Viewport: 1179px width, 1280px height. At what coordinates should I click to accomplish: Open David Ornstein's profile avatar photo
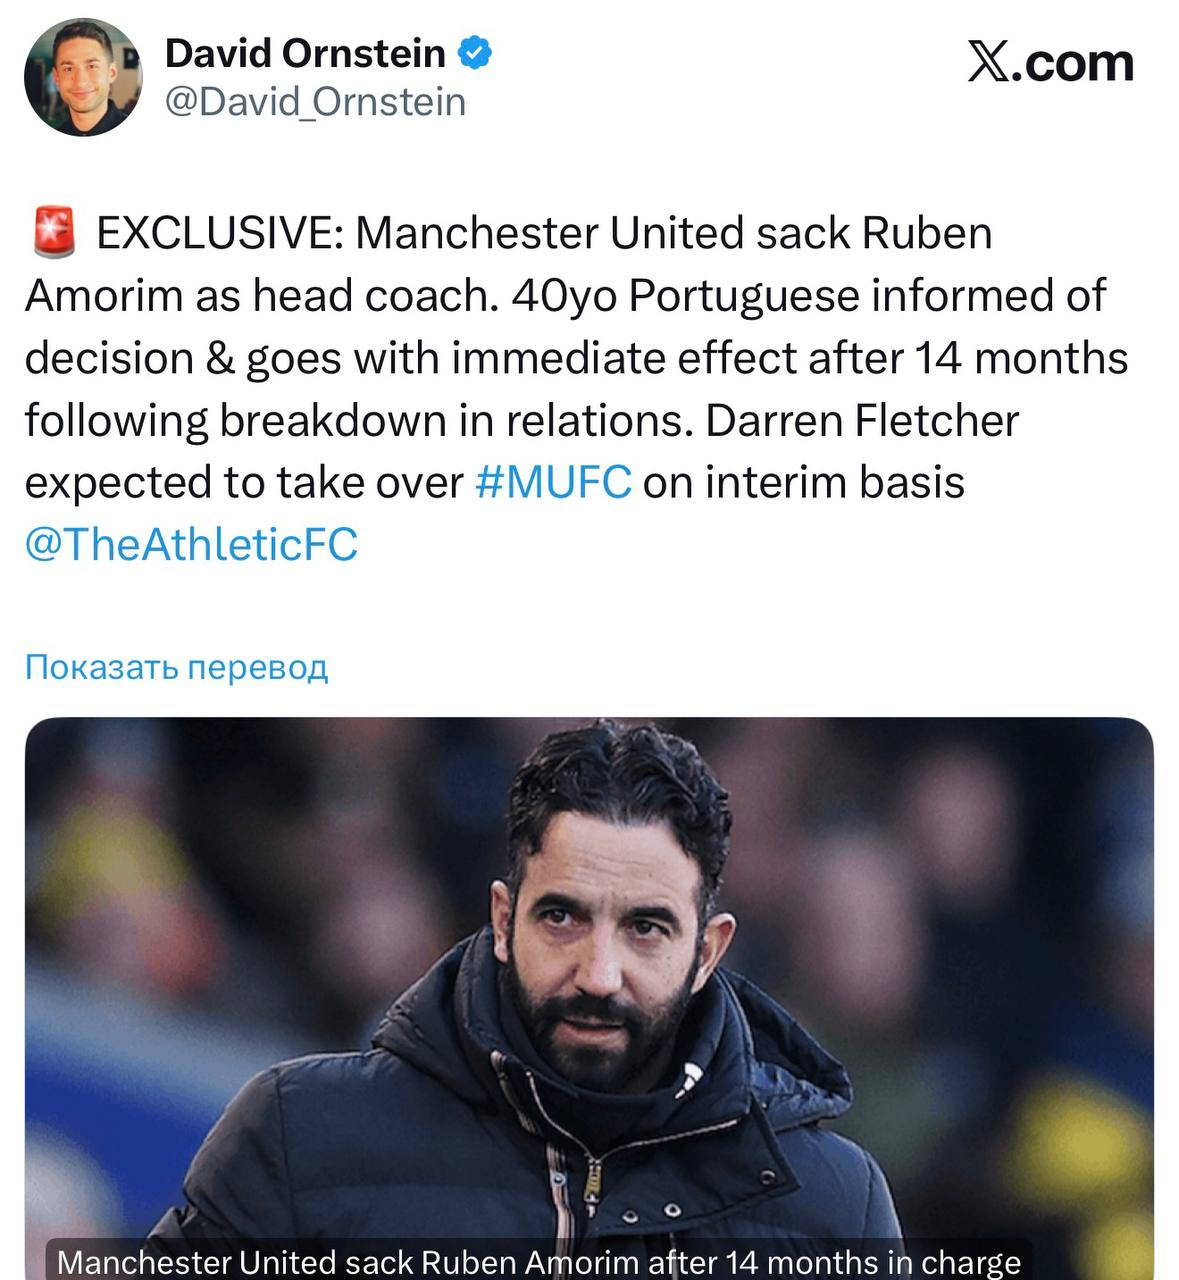pyautogui.click(x=83, y=77)
